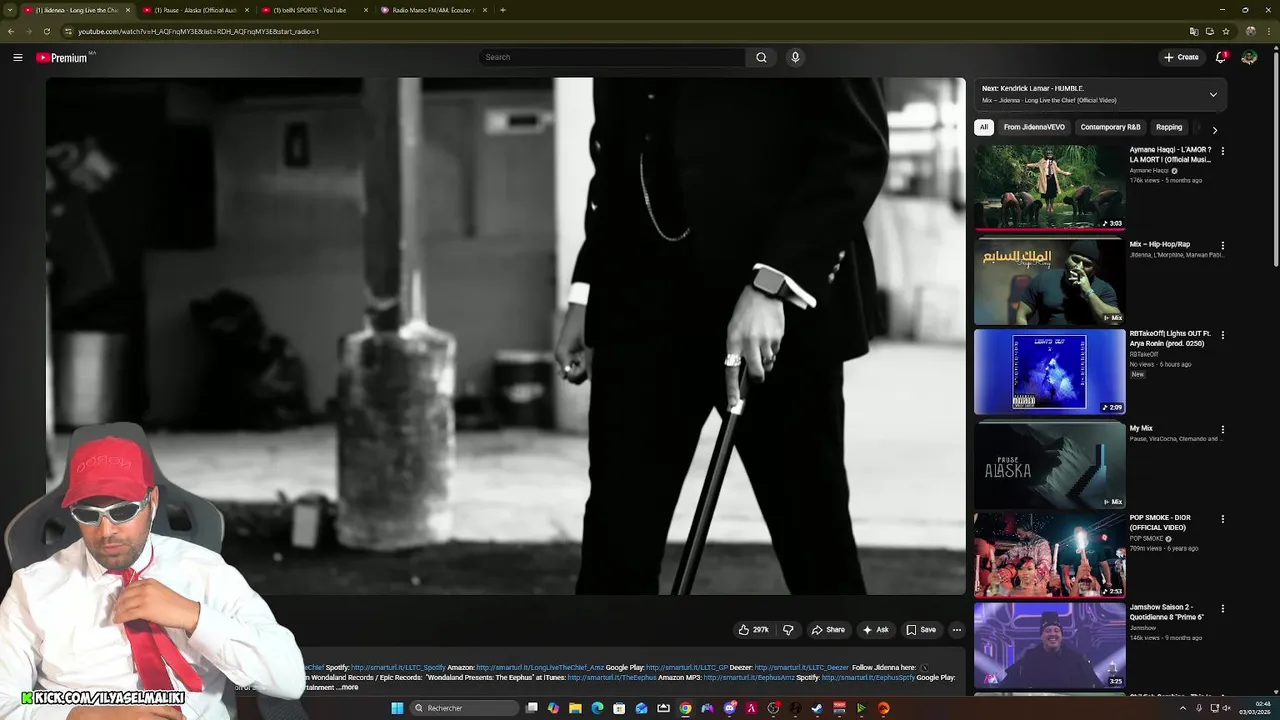Select the Rapping filter chip
This screenshot has width=1280, height=720.
click(1169, 127)
